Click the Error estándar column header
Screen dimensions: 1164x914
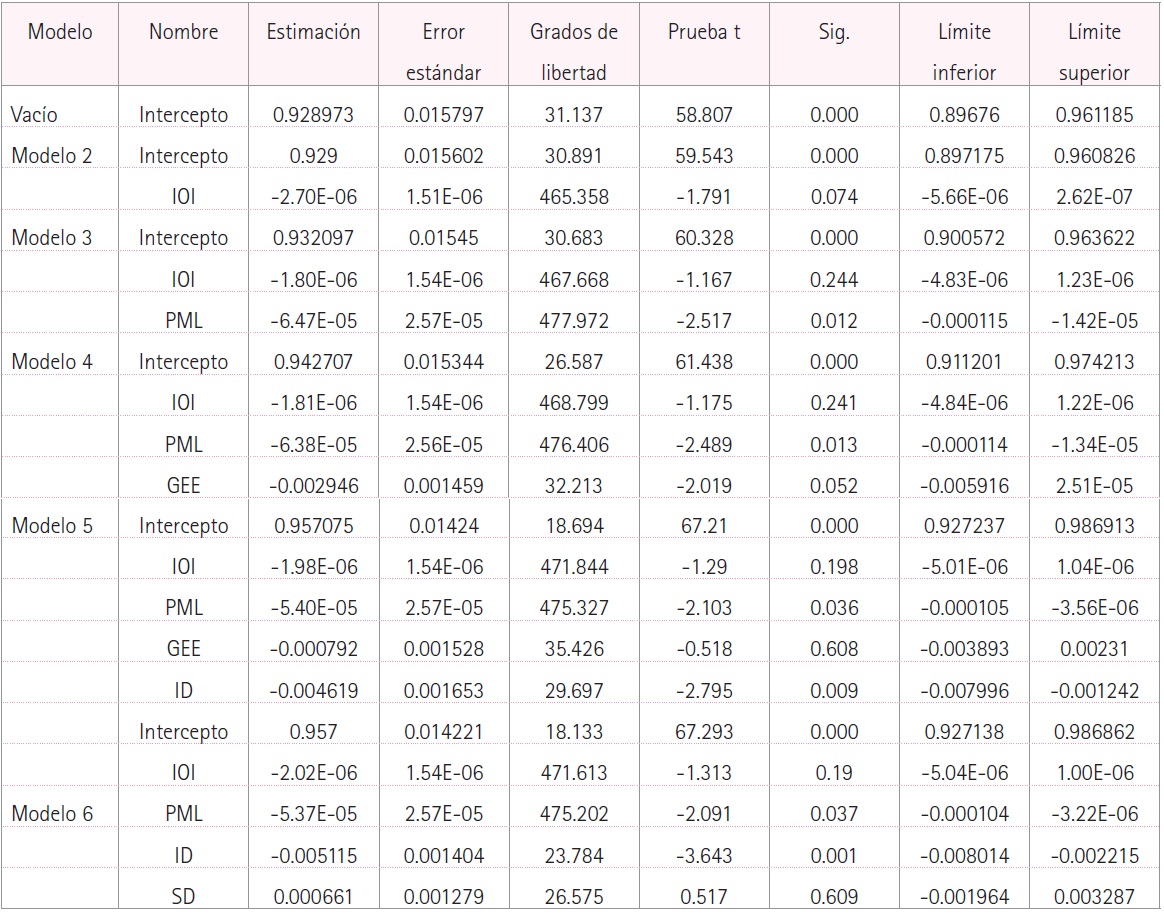tap(443, 52)
